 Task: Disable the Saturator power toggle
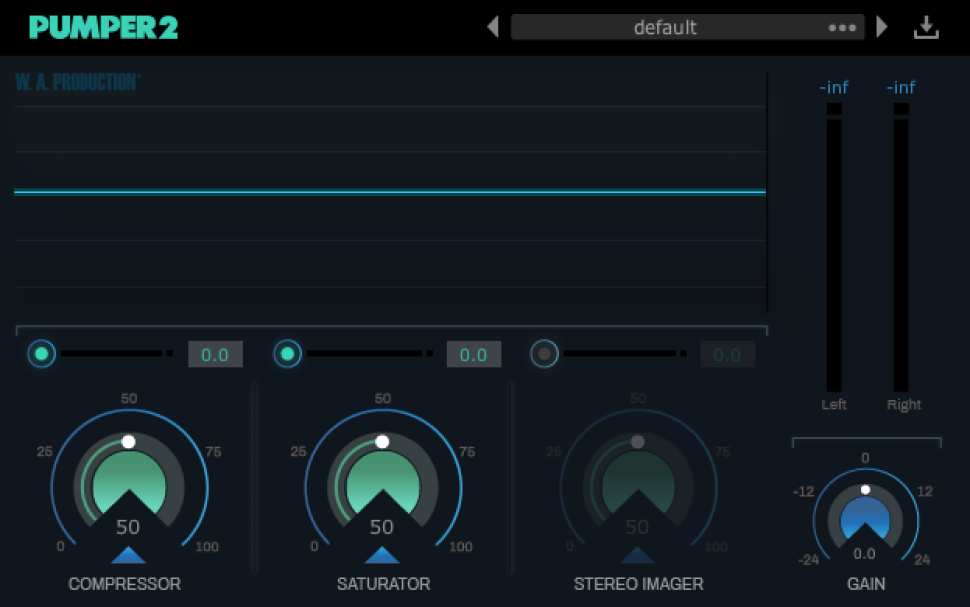click(x=287, y=354)
